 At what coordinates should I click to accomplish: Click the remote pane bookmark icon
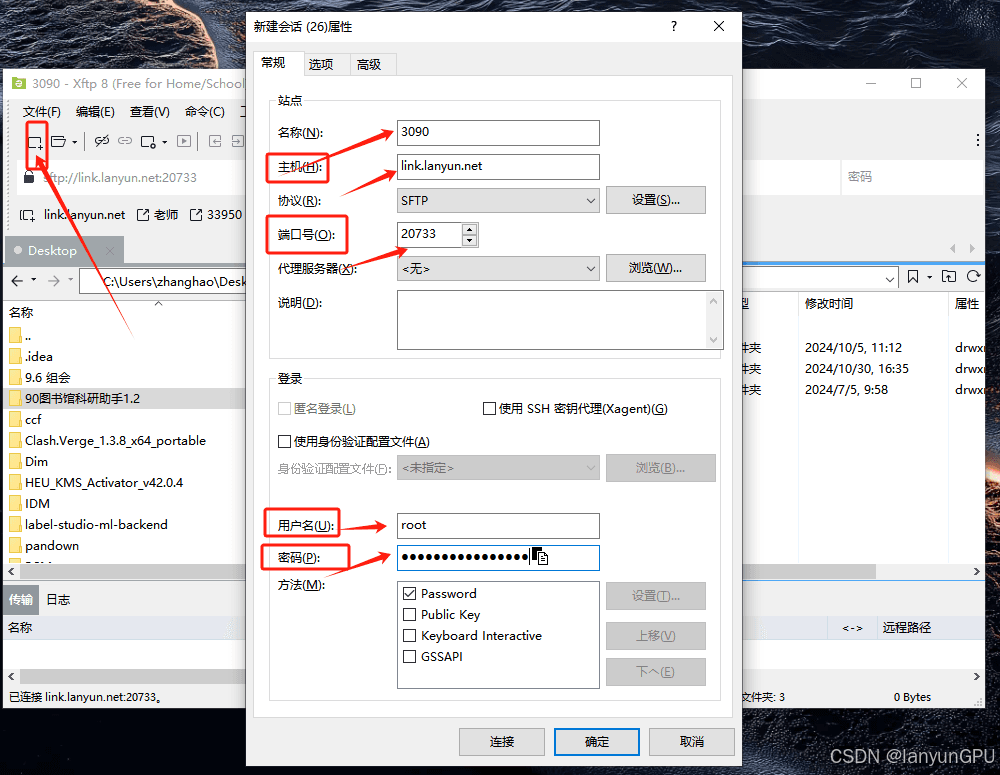pyautogui.click(x=912, y=277)
